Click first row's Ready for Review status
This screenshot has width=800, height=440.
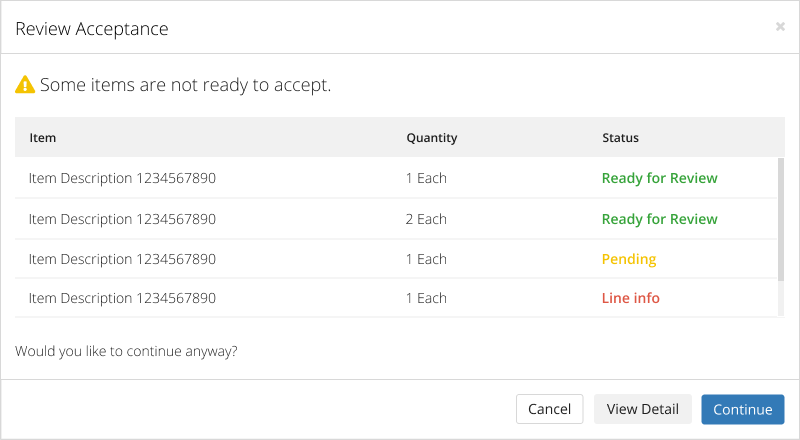[660, 178]
